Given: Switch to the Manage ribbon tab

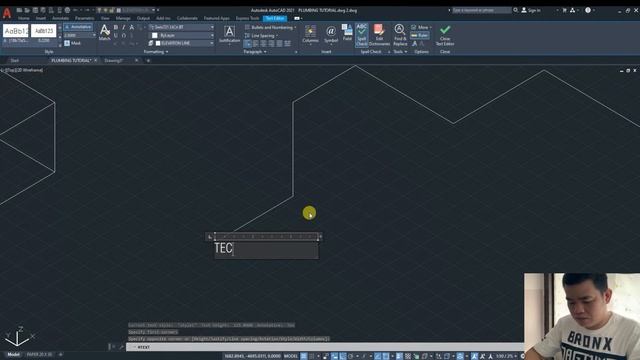Looking at the screenshot, I should click(123, 18).
